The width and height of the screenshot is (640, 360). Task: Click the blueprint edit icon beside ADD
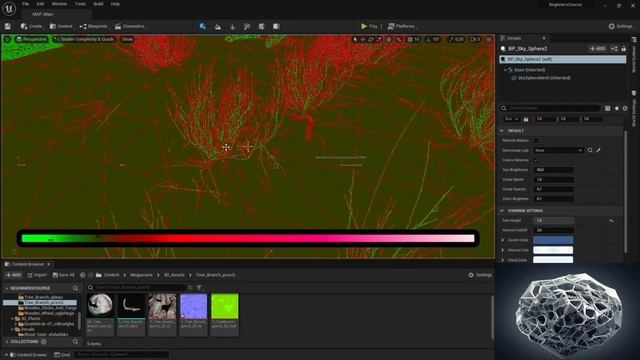[614, 49]
